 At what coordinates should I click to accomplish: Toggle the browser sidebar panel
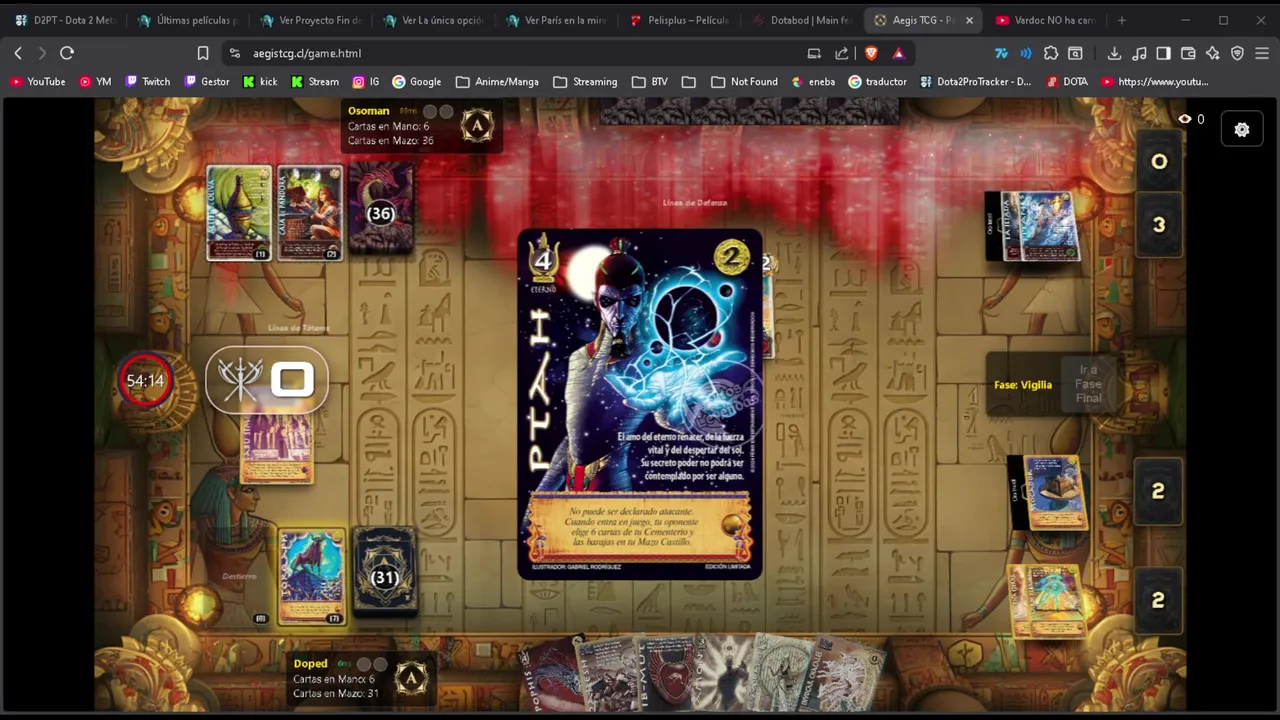tap(1163, 53)
